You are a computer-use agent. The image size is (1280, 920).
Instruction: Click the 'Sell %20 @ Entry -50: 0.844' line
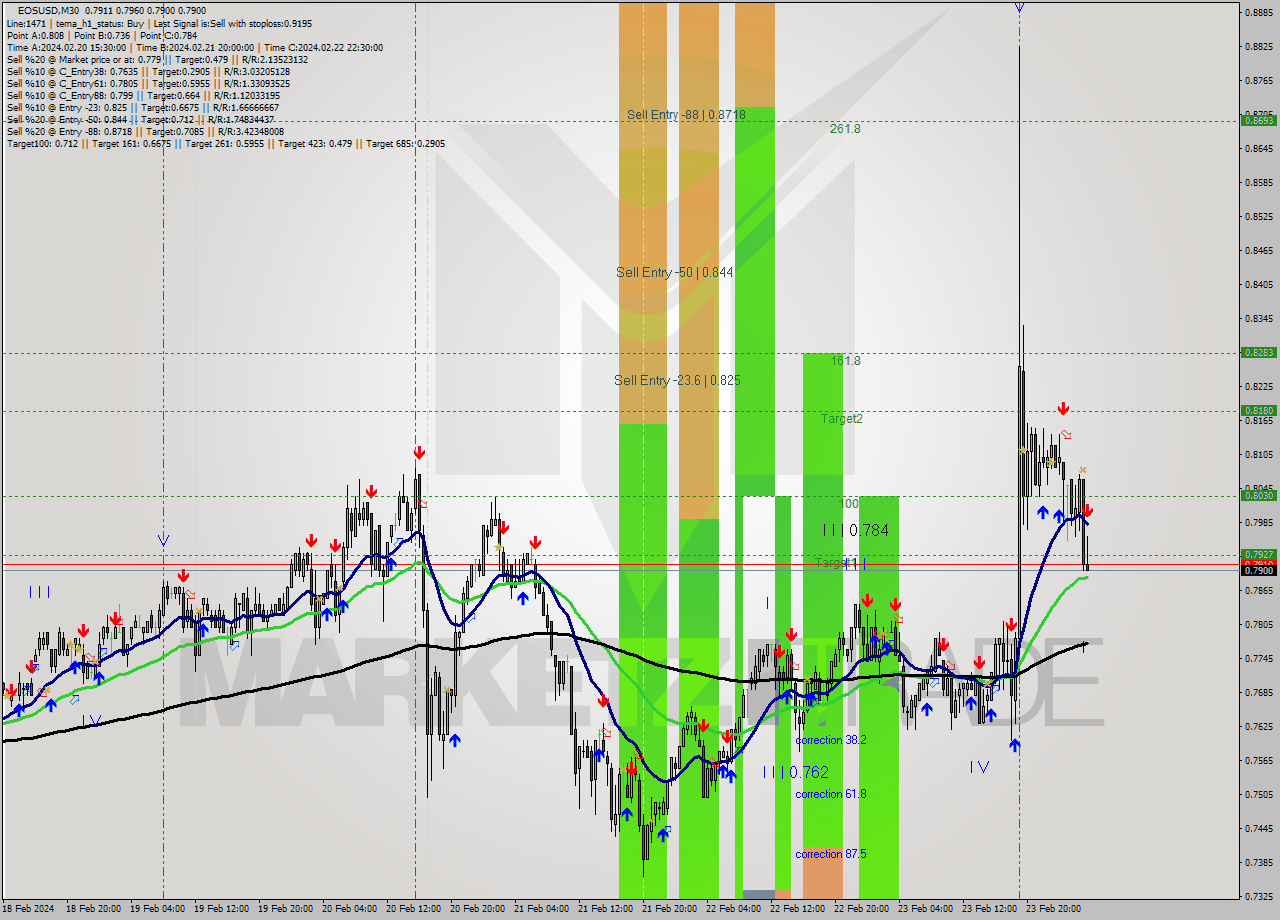pyautogui.click(x=140, y=119)
